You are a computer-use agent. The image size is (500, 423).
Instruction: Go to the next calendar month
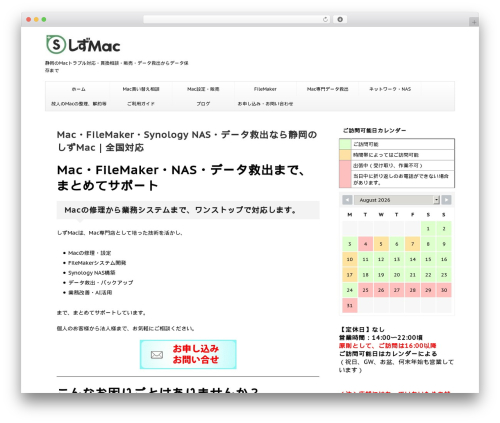point(446,200)
